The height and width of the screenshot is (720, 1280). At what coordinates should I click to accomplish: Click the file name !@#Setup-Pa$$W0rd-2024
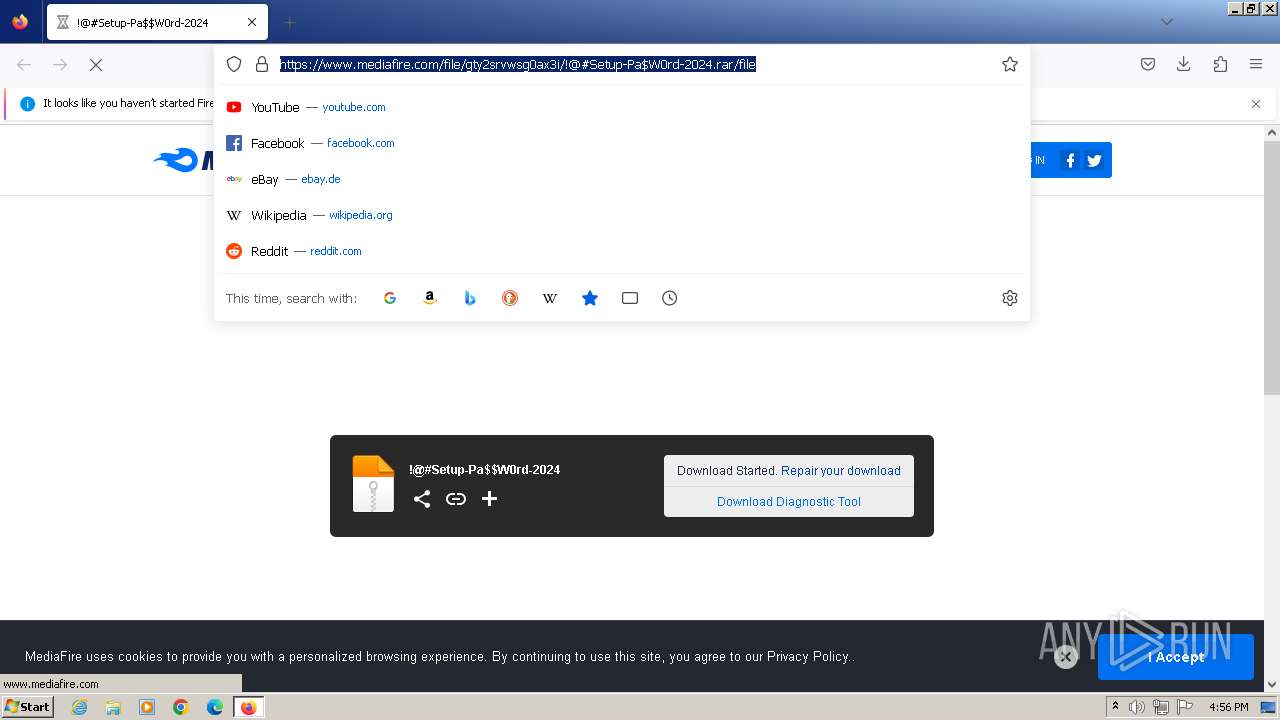tap(485, 470)
